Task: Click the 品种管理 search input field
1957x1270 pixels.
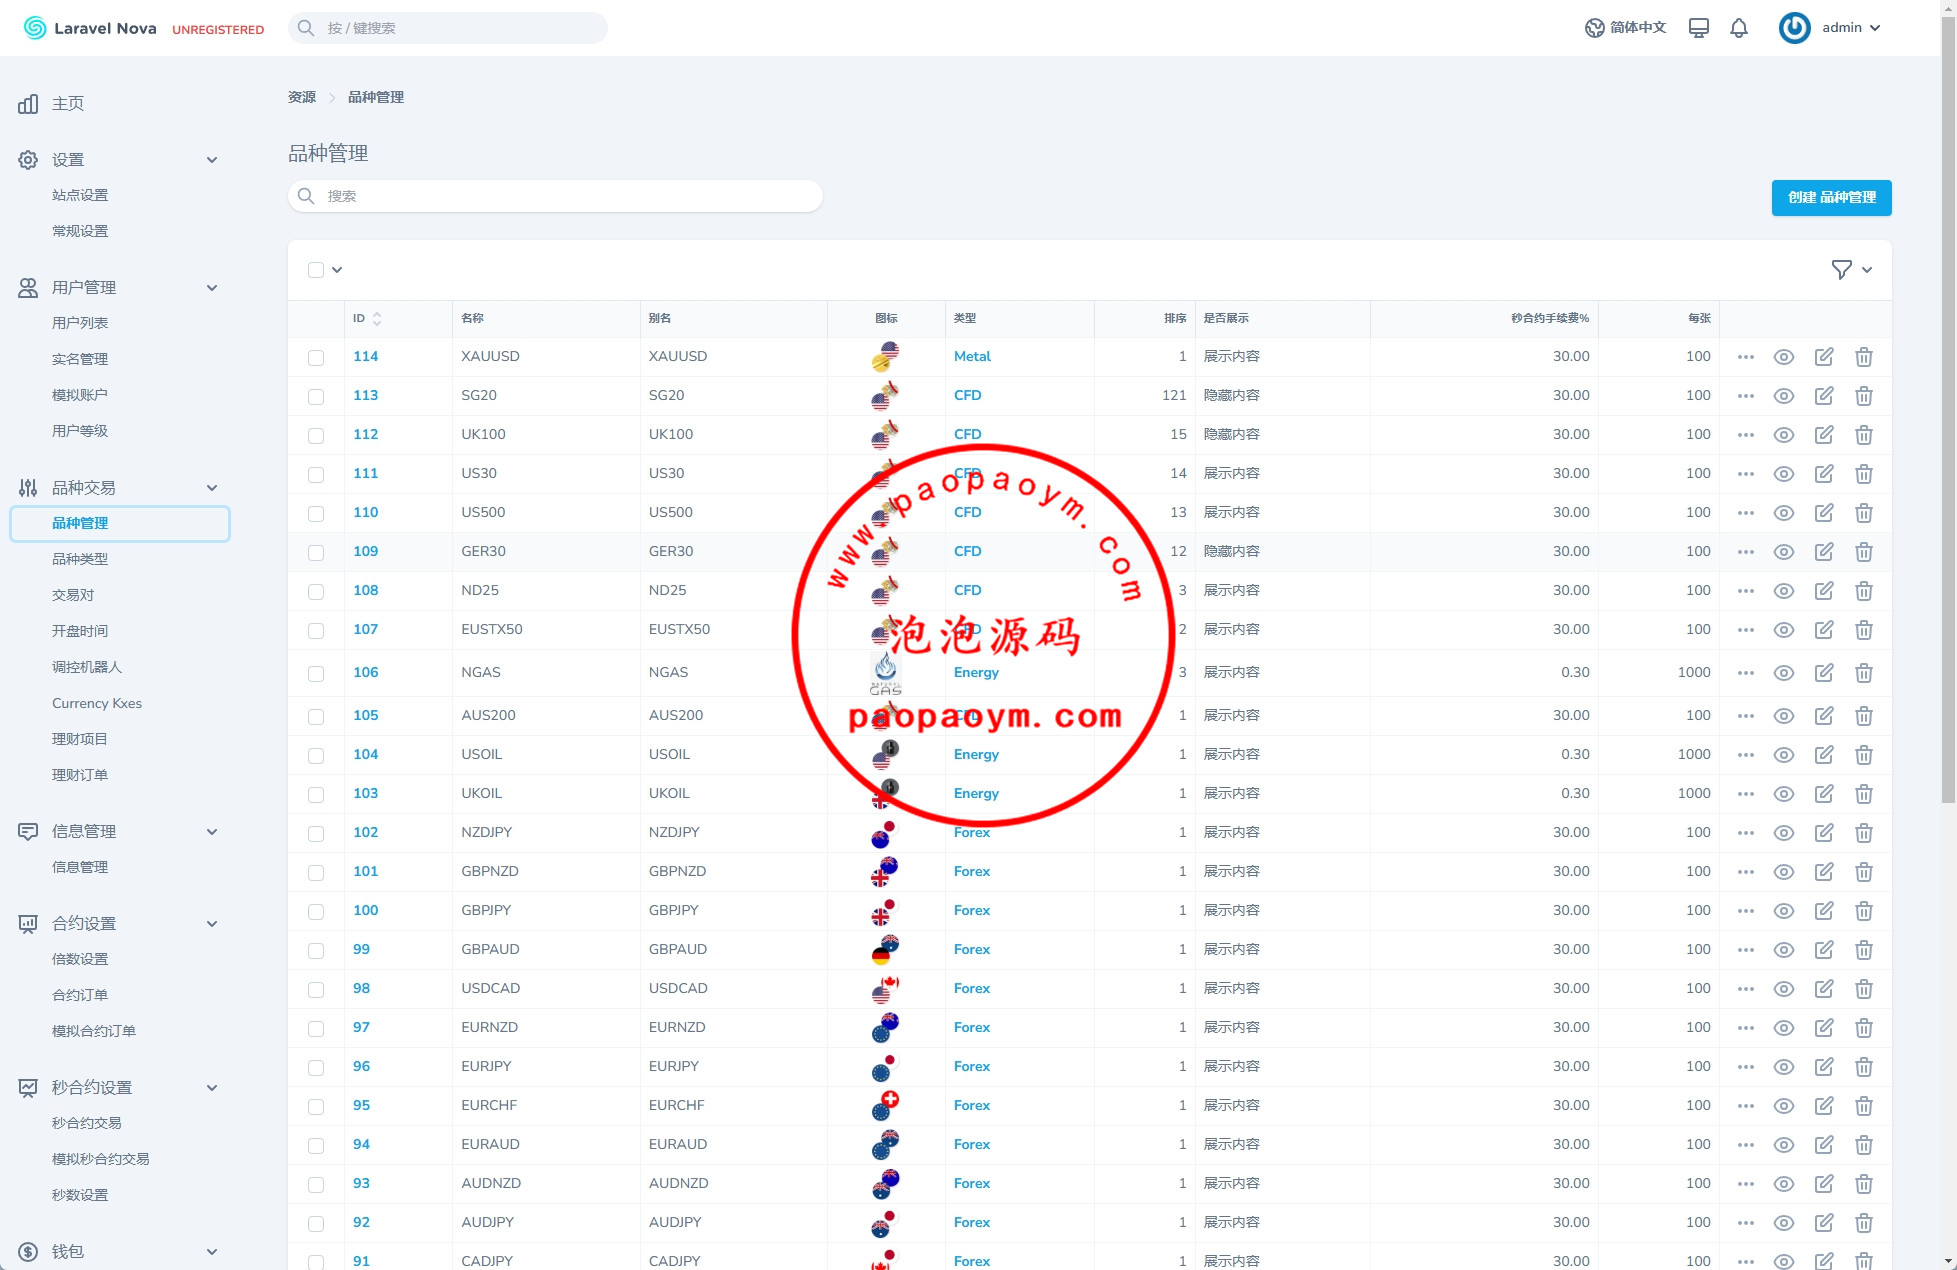Action: [555, 197]
